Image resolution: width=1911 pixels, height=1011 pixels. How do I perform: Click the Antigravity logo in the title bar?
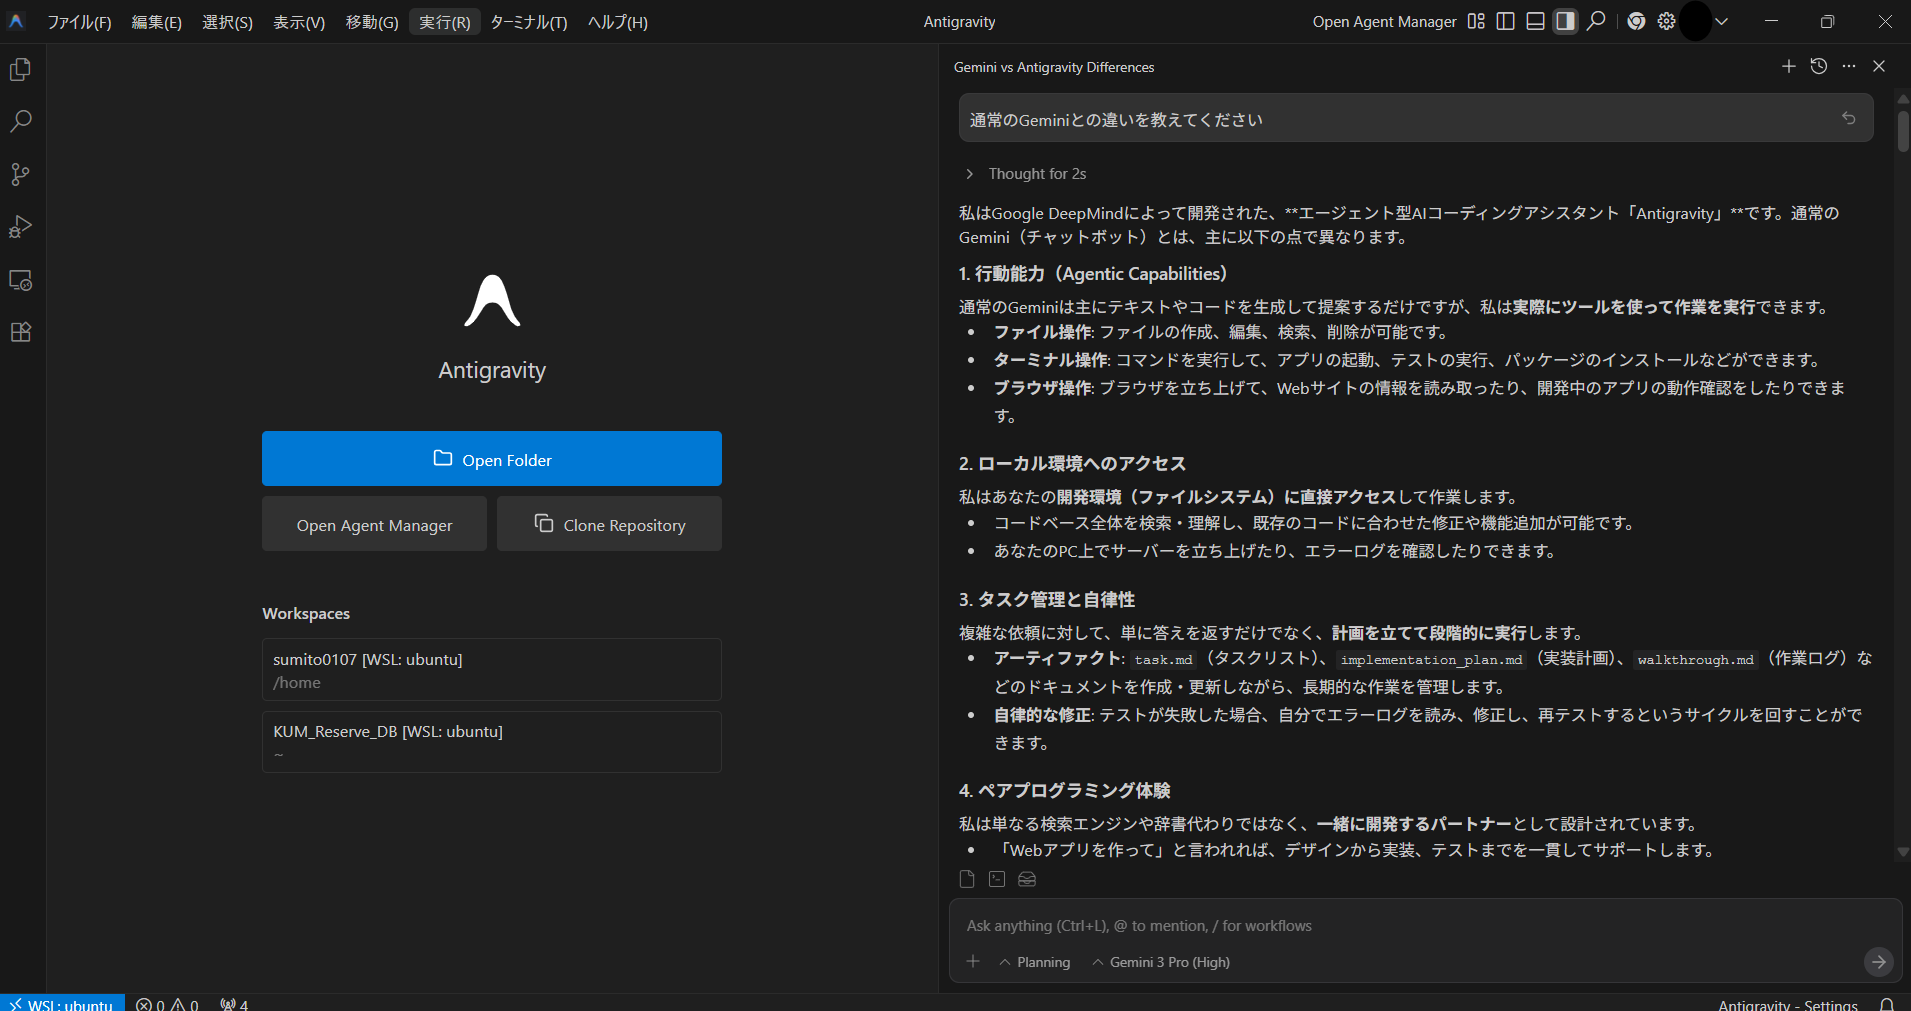click(x=16, y=21)
